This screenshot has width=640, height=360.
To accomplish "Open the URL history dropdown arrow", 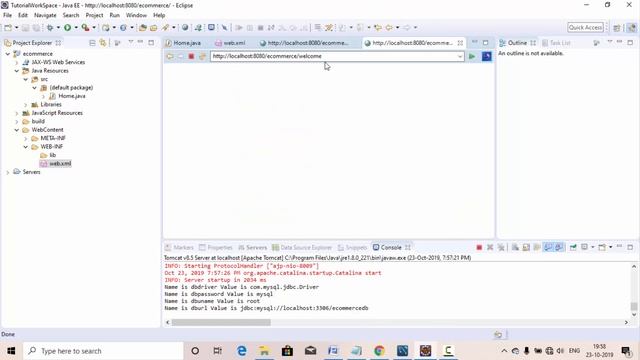I will click(x=460, y=56).
